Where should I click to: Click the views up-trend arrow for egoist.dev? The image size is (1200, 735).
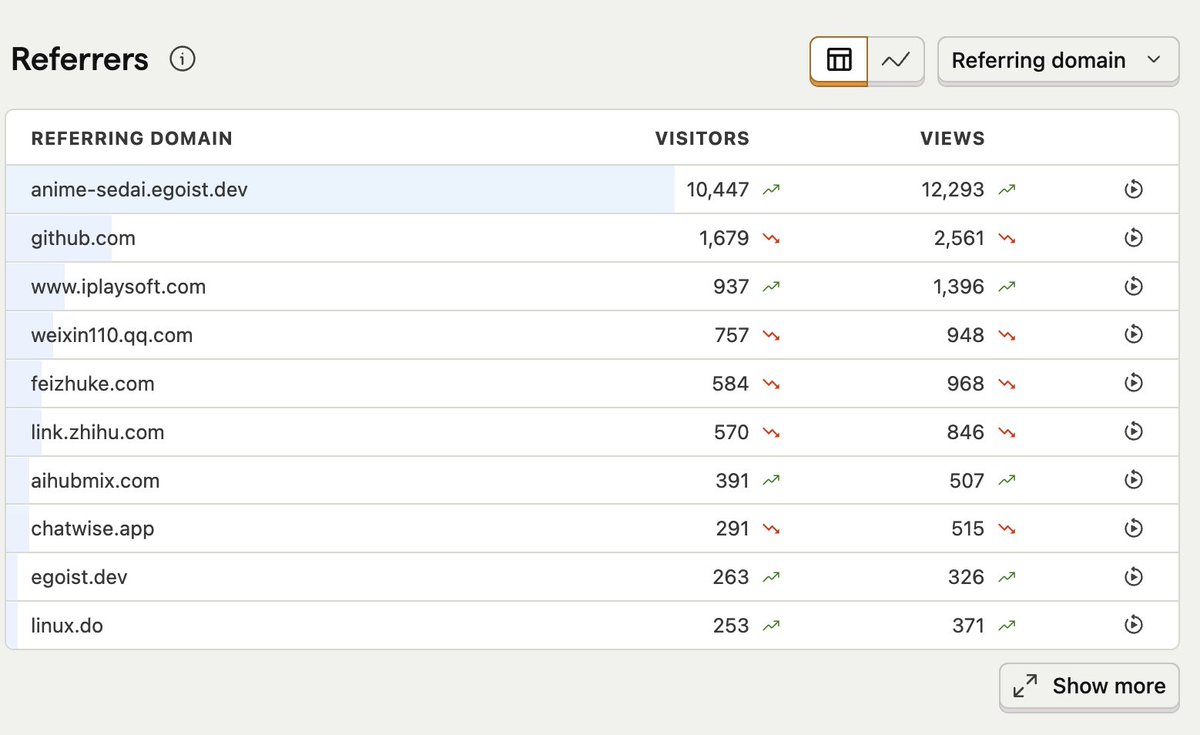click(x=1007, y=577)
